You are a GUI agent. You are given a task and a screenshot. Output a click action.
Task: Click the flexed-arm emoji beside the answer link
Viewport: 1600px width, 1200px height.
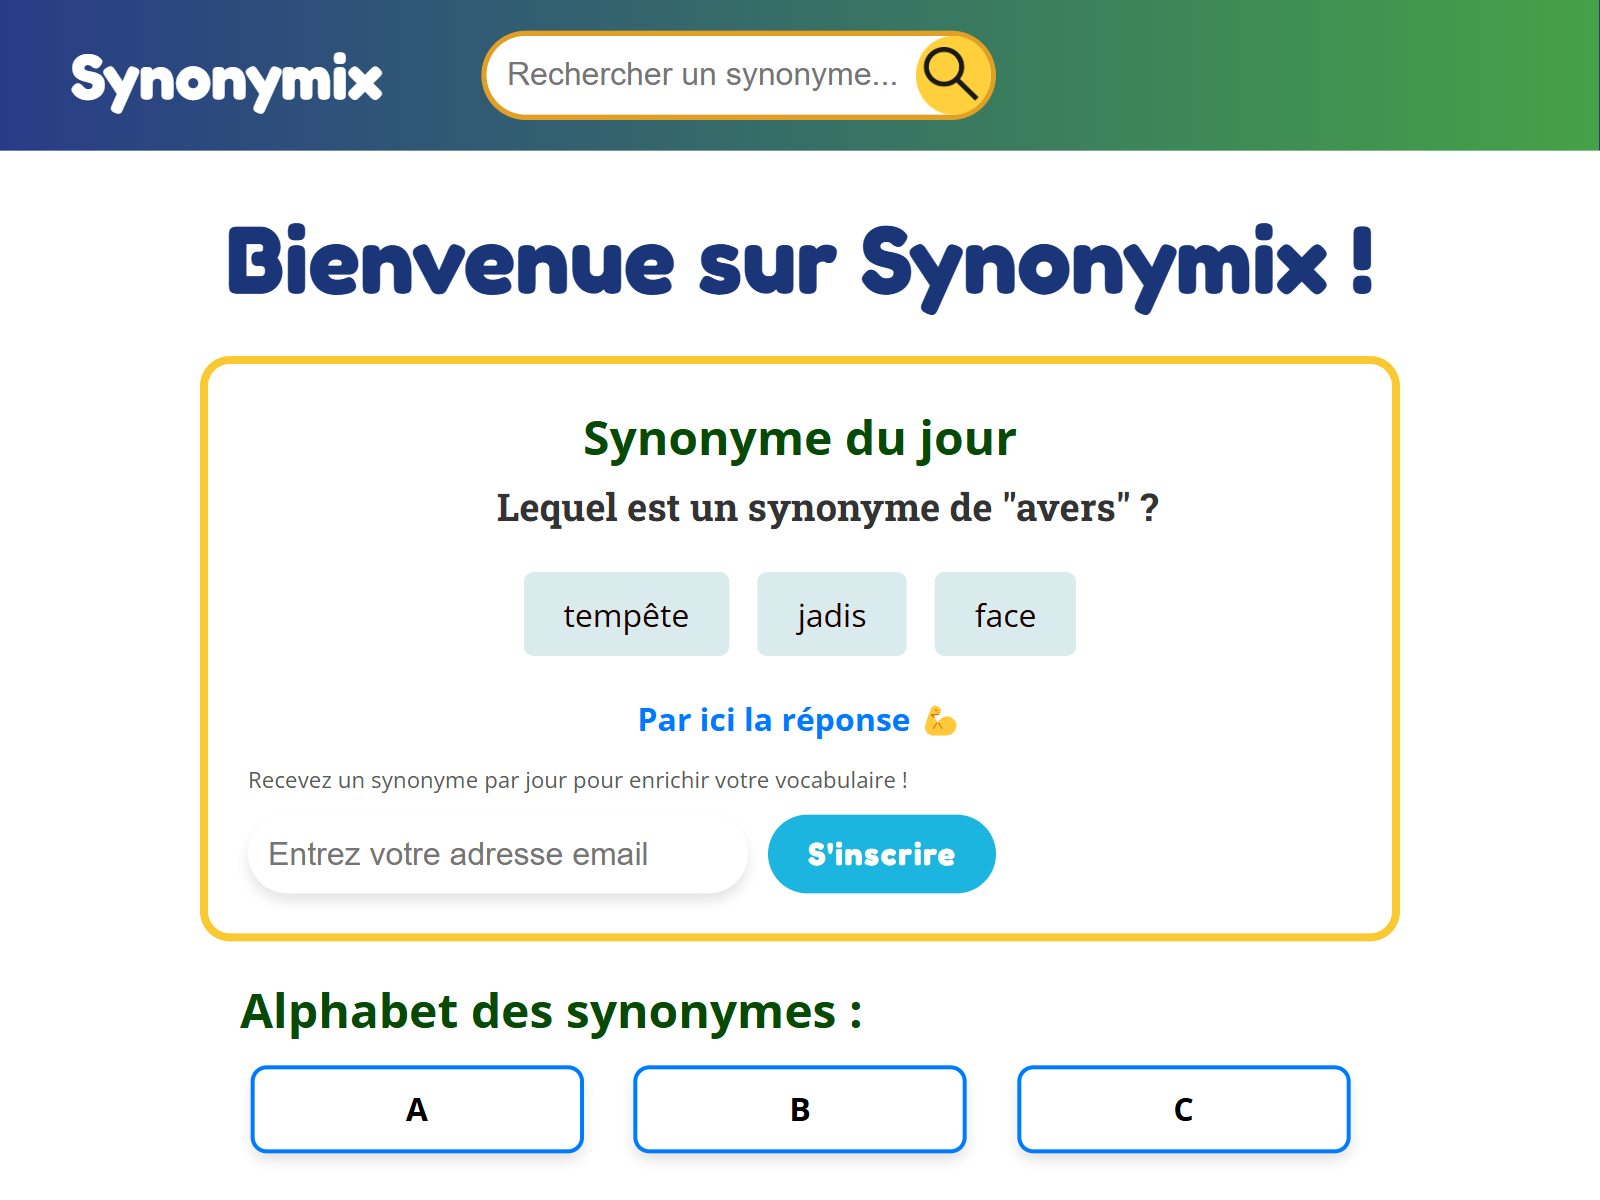pyautogui.click(x=940, y=720)
